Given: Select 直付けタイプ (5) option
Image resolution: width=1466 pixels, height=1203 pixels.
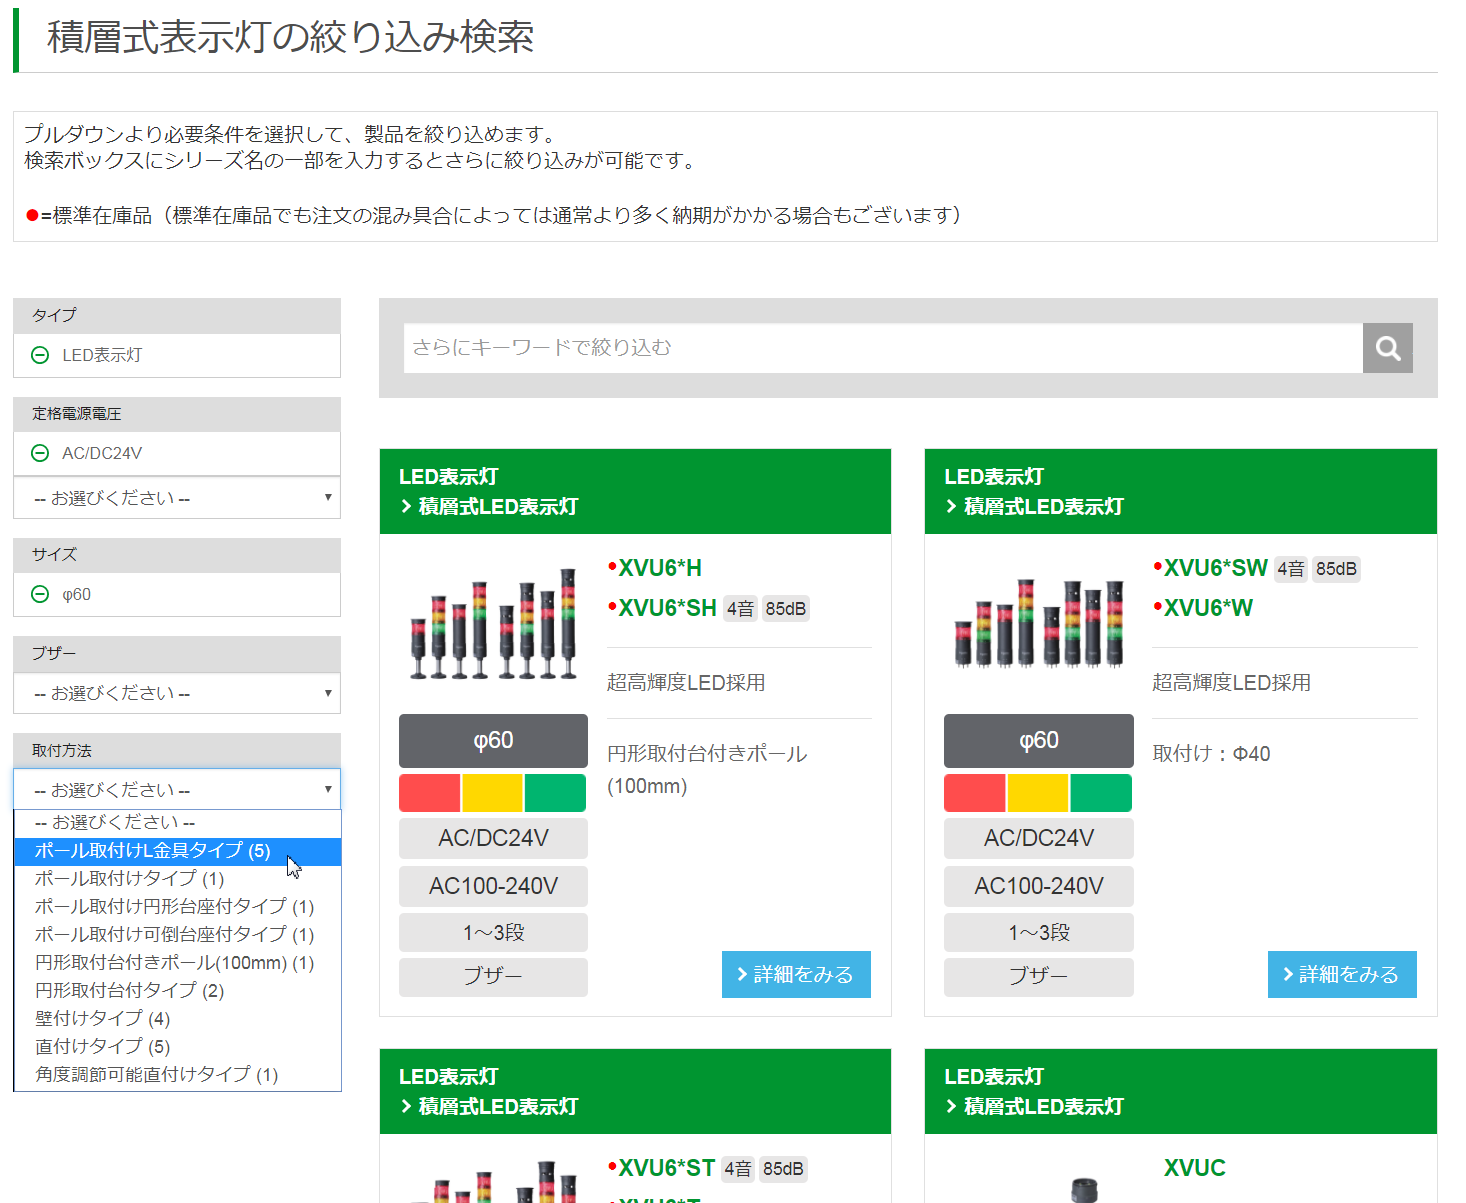Looking at the screenshot, I should click(x=103, y=1047).
